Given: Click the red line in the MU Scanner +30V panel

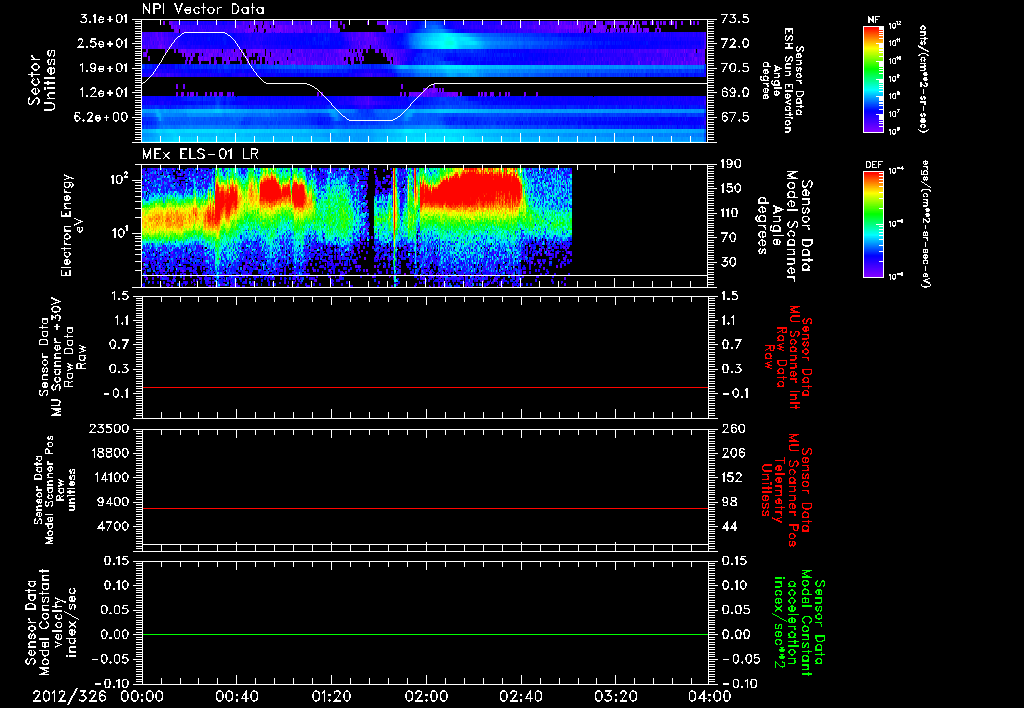Looking at the screenshot, I should (424, 387).
